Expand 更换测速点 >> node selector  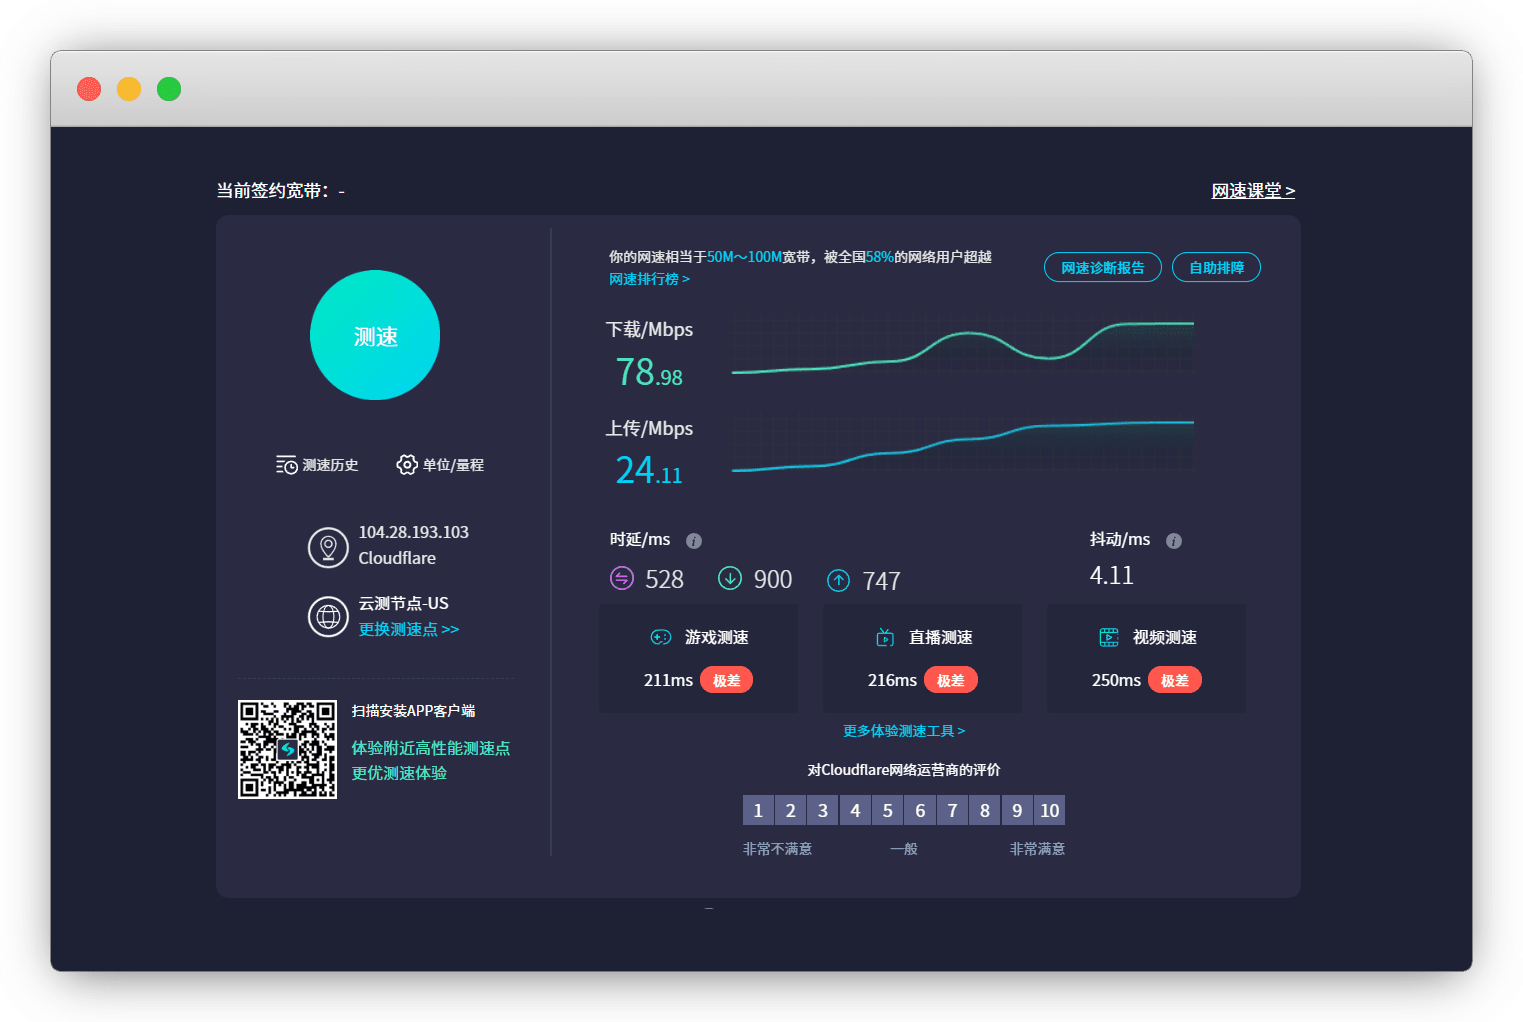[x=409, y=629]
